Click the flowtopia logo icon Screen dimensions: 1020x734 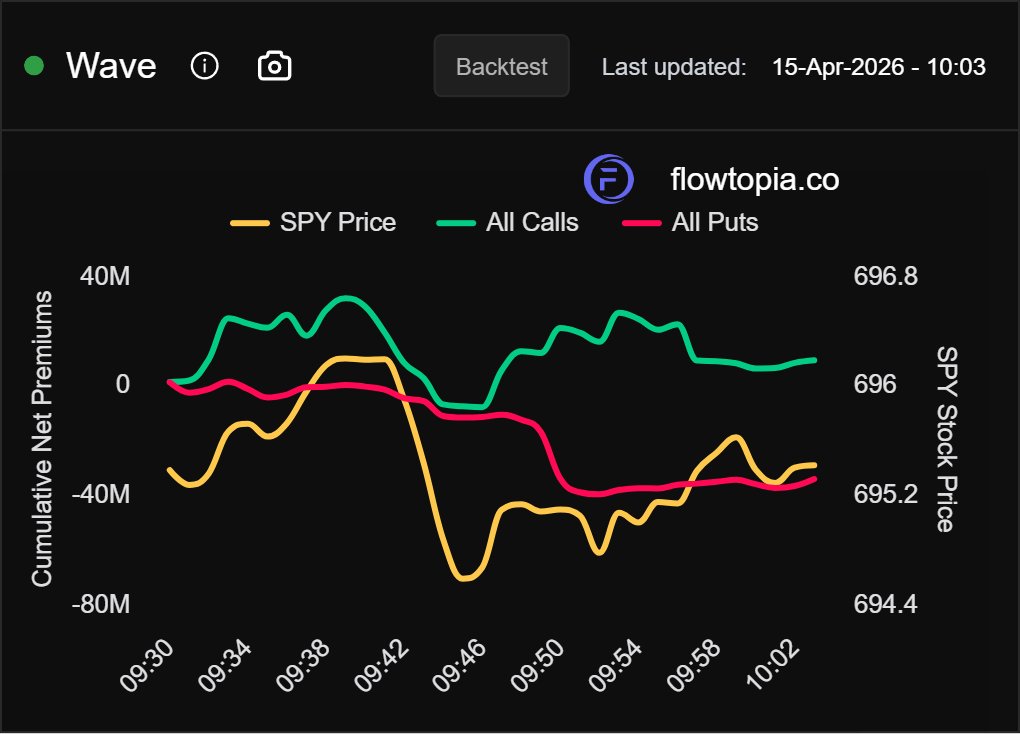(608, 180)
